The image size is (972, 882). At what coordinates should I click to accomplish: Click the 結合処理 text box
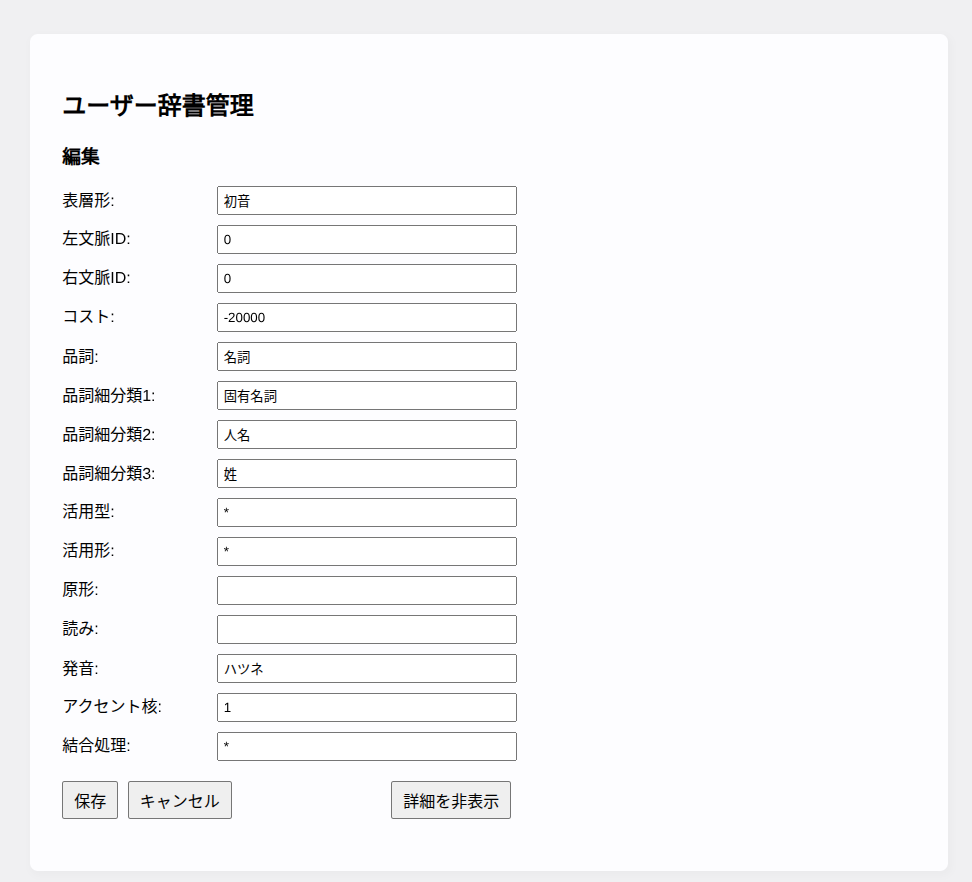366,746
